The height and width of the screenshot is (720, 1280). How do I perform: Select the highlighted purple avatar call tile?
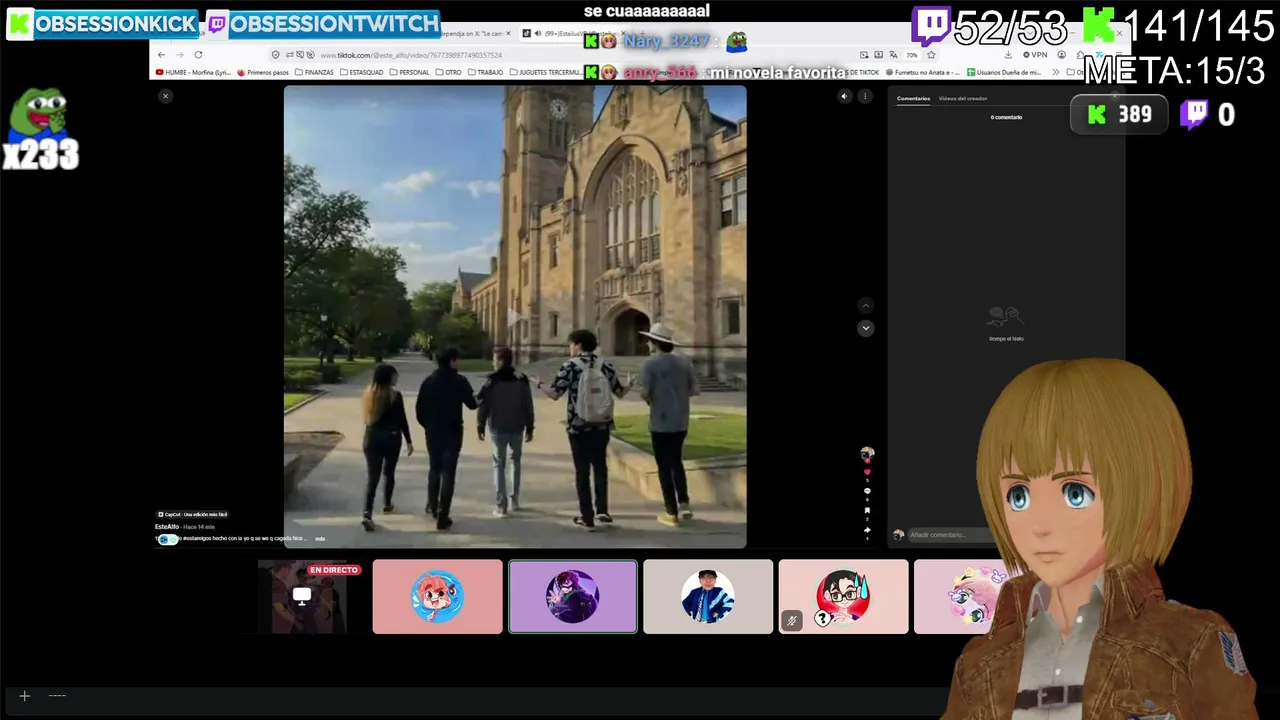(x=573, y=596)
